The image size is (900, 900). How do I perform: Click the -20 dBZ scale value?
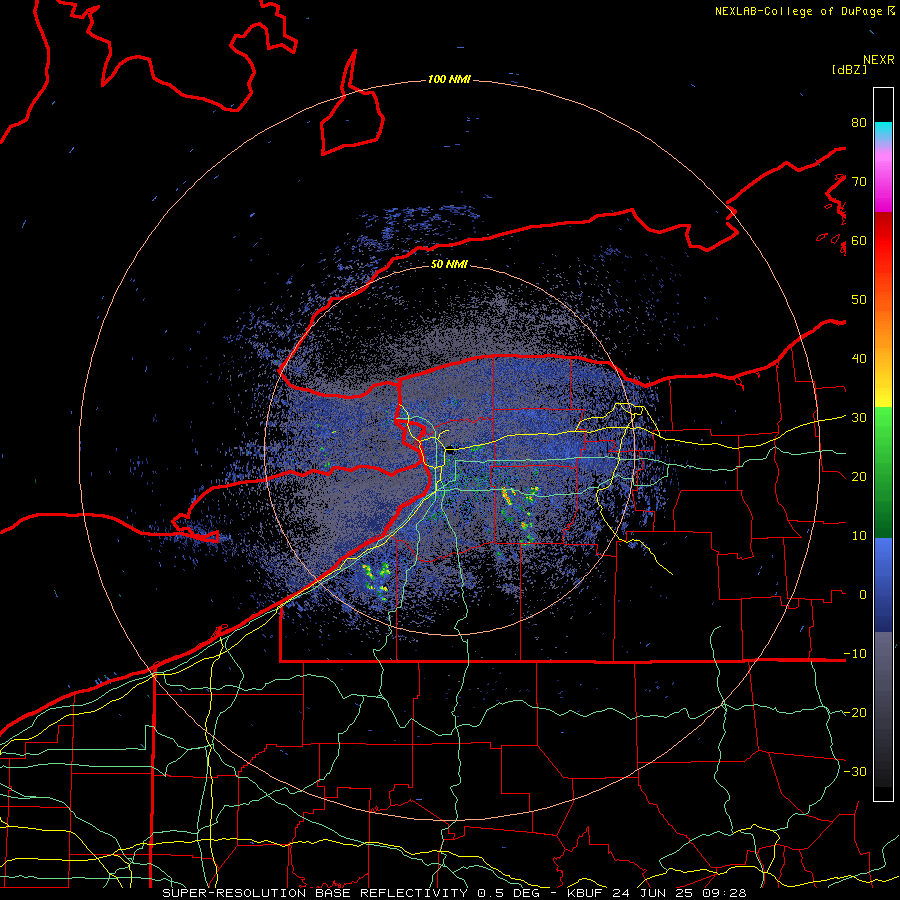(855, 713)
